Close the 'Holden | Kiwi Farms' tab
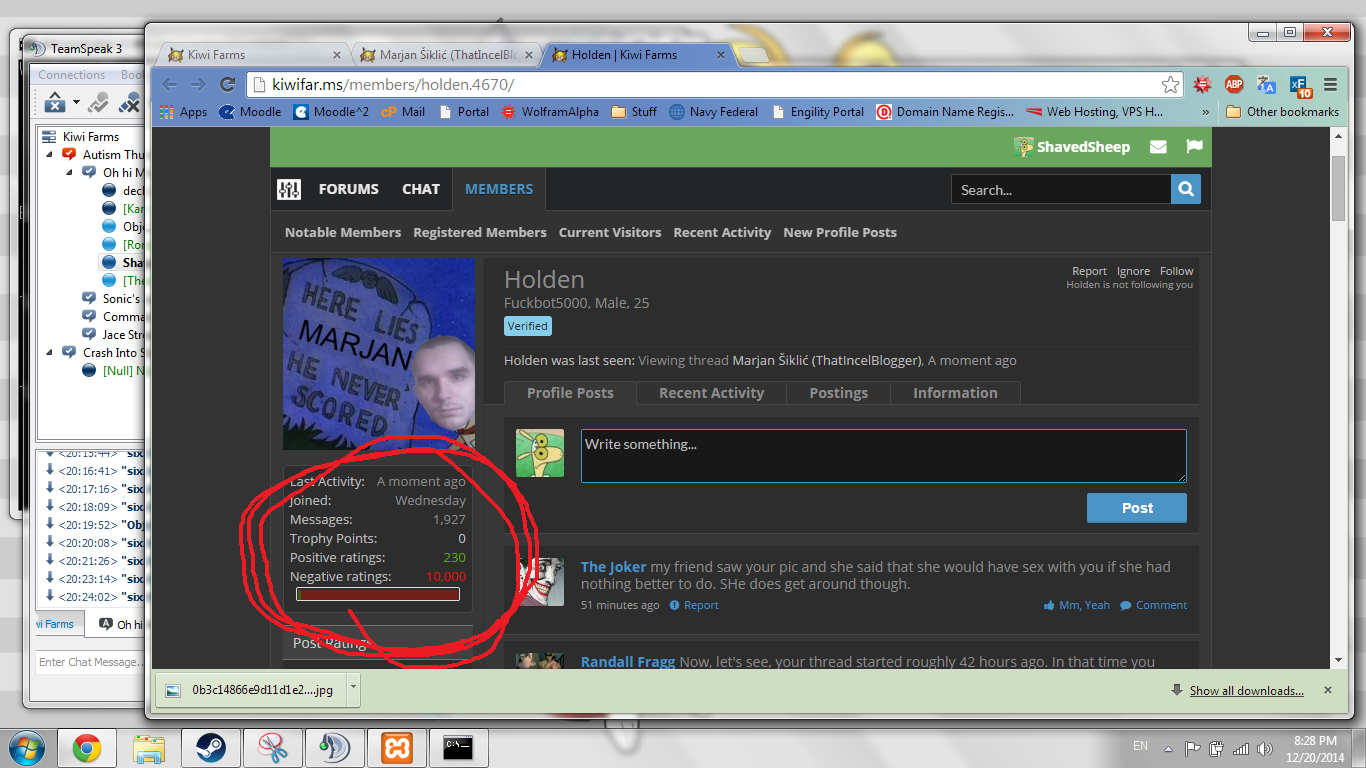 tap(720, 55)
